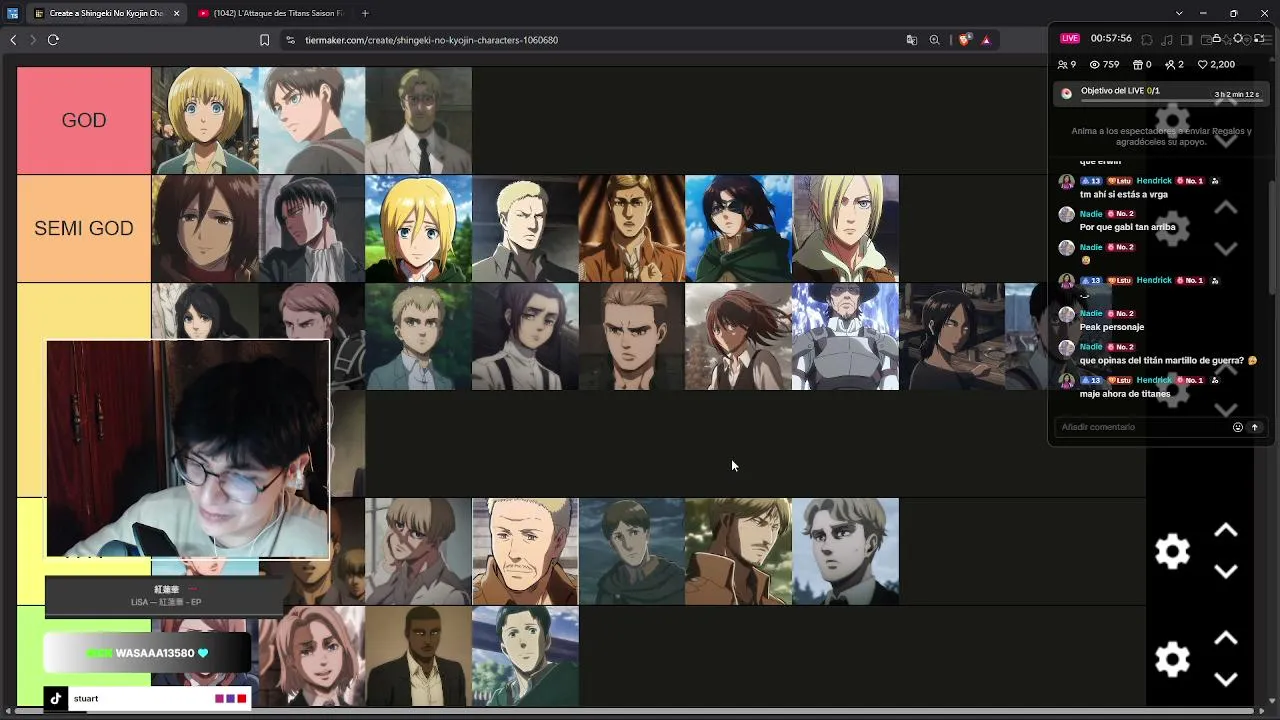Go back in browser history
The image size is (1280, 720).
(x=13, y=40)
